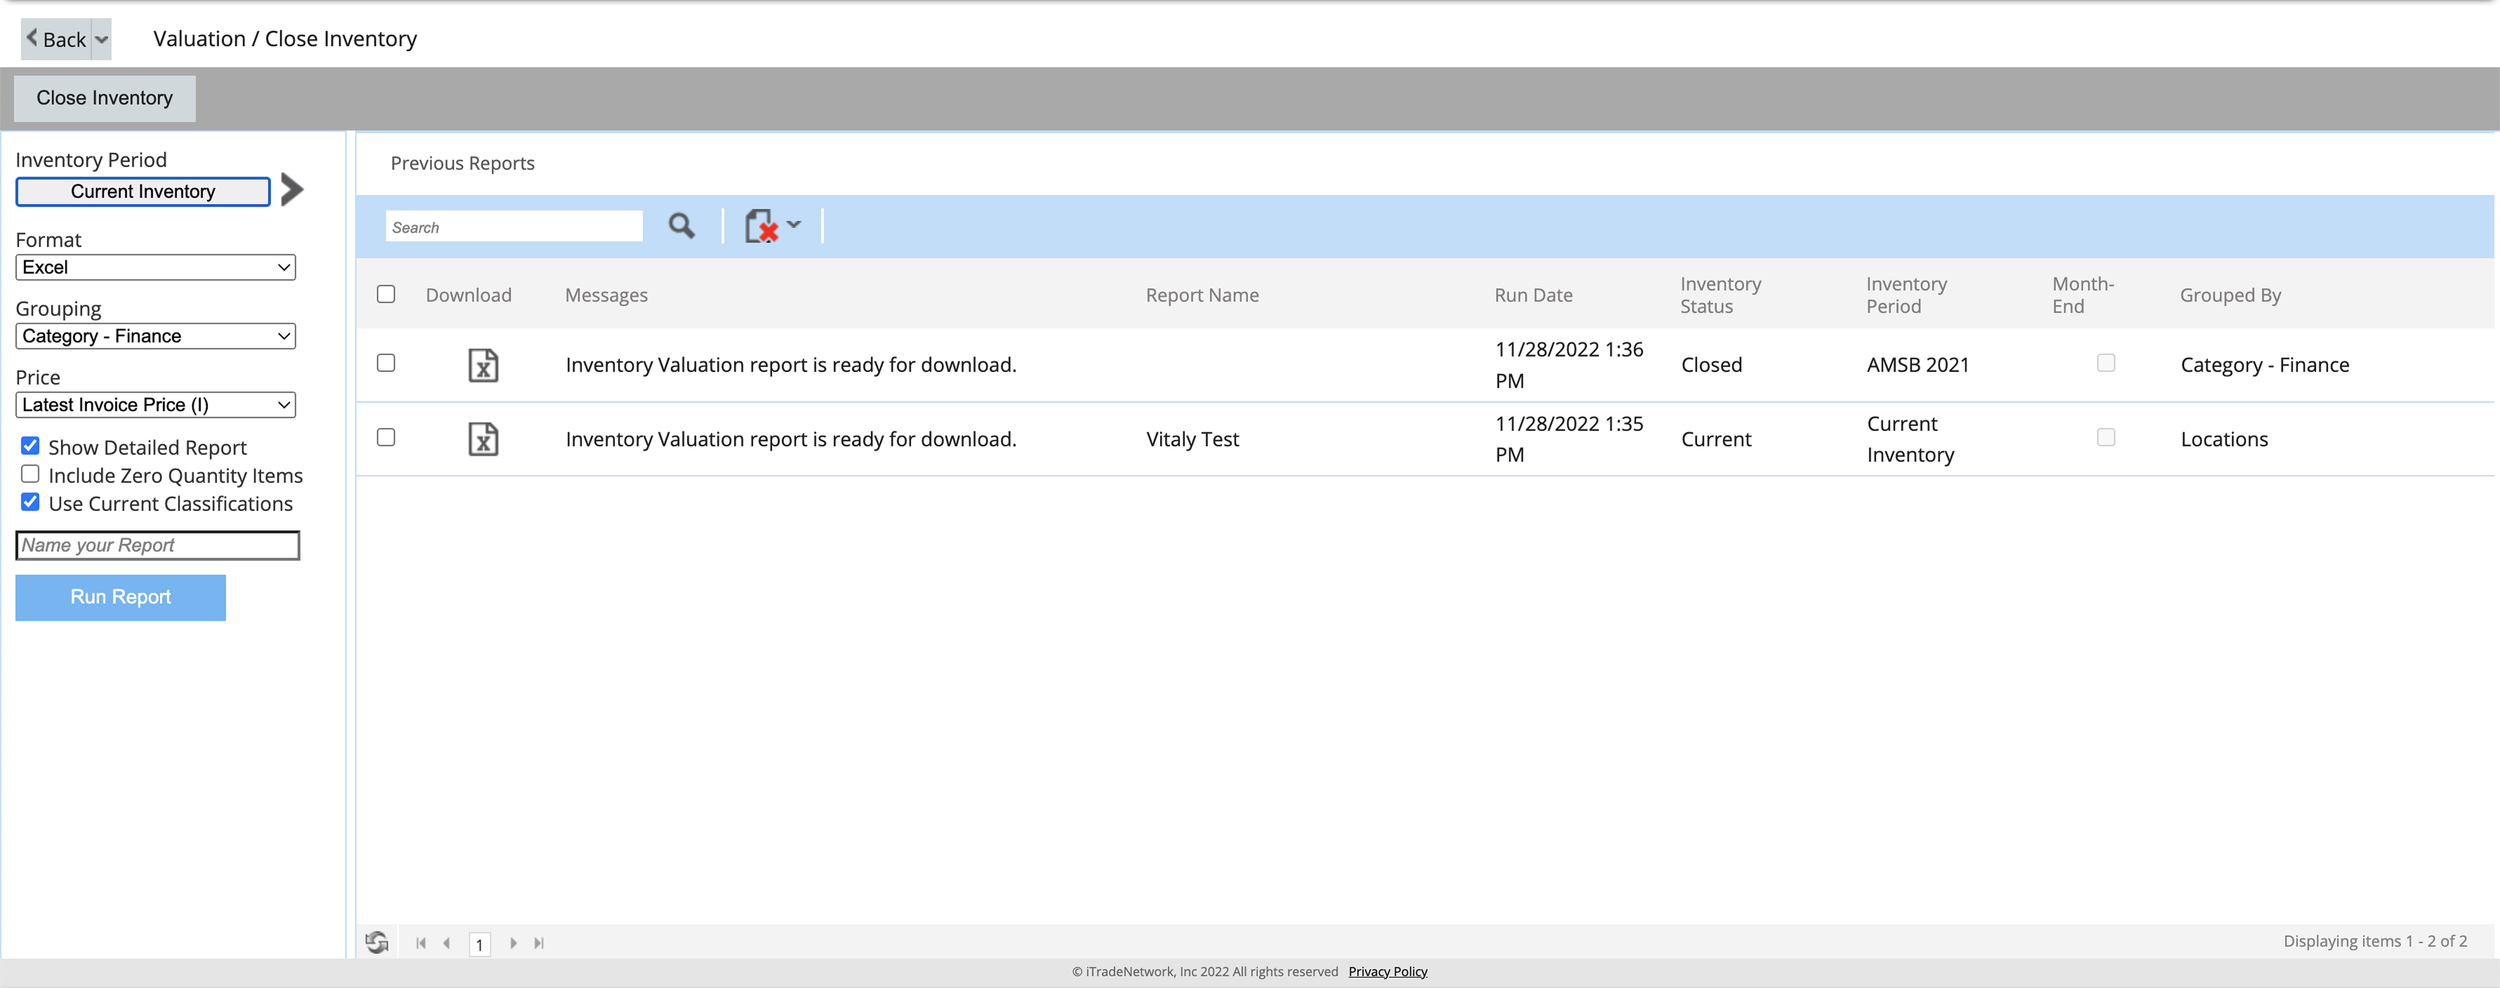Select the Vitaly Test row checkbox
The height and width of the screenshot is (988, 2500).
pyautogui.click(x=386, y=437)
